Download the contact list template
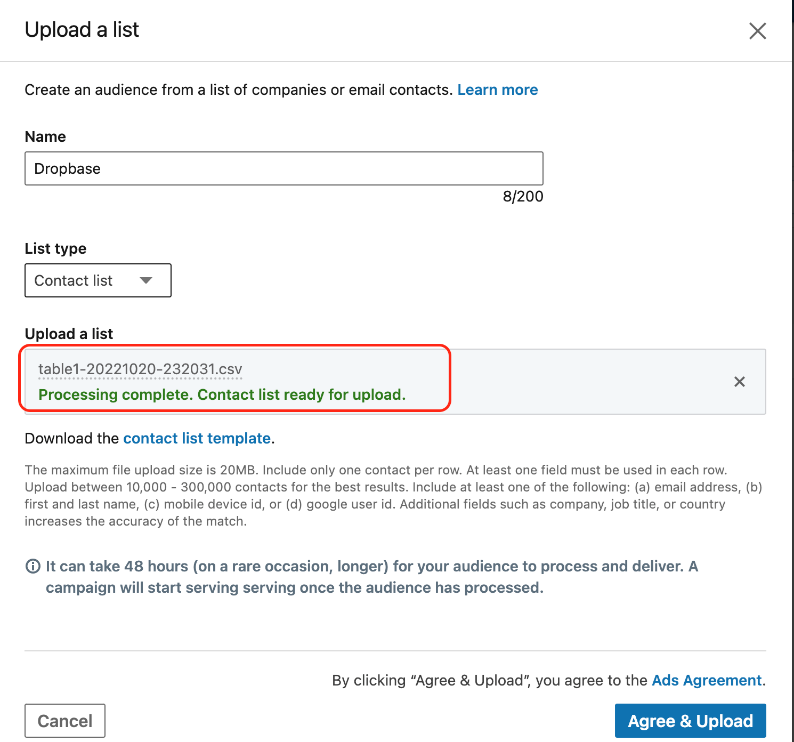The width and height of the screenshot is (794, 742). click(x=197, y=438)
